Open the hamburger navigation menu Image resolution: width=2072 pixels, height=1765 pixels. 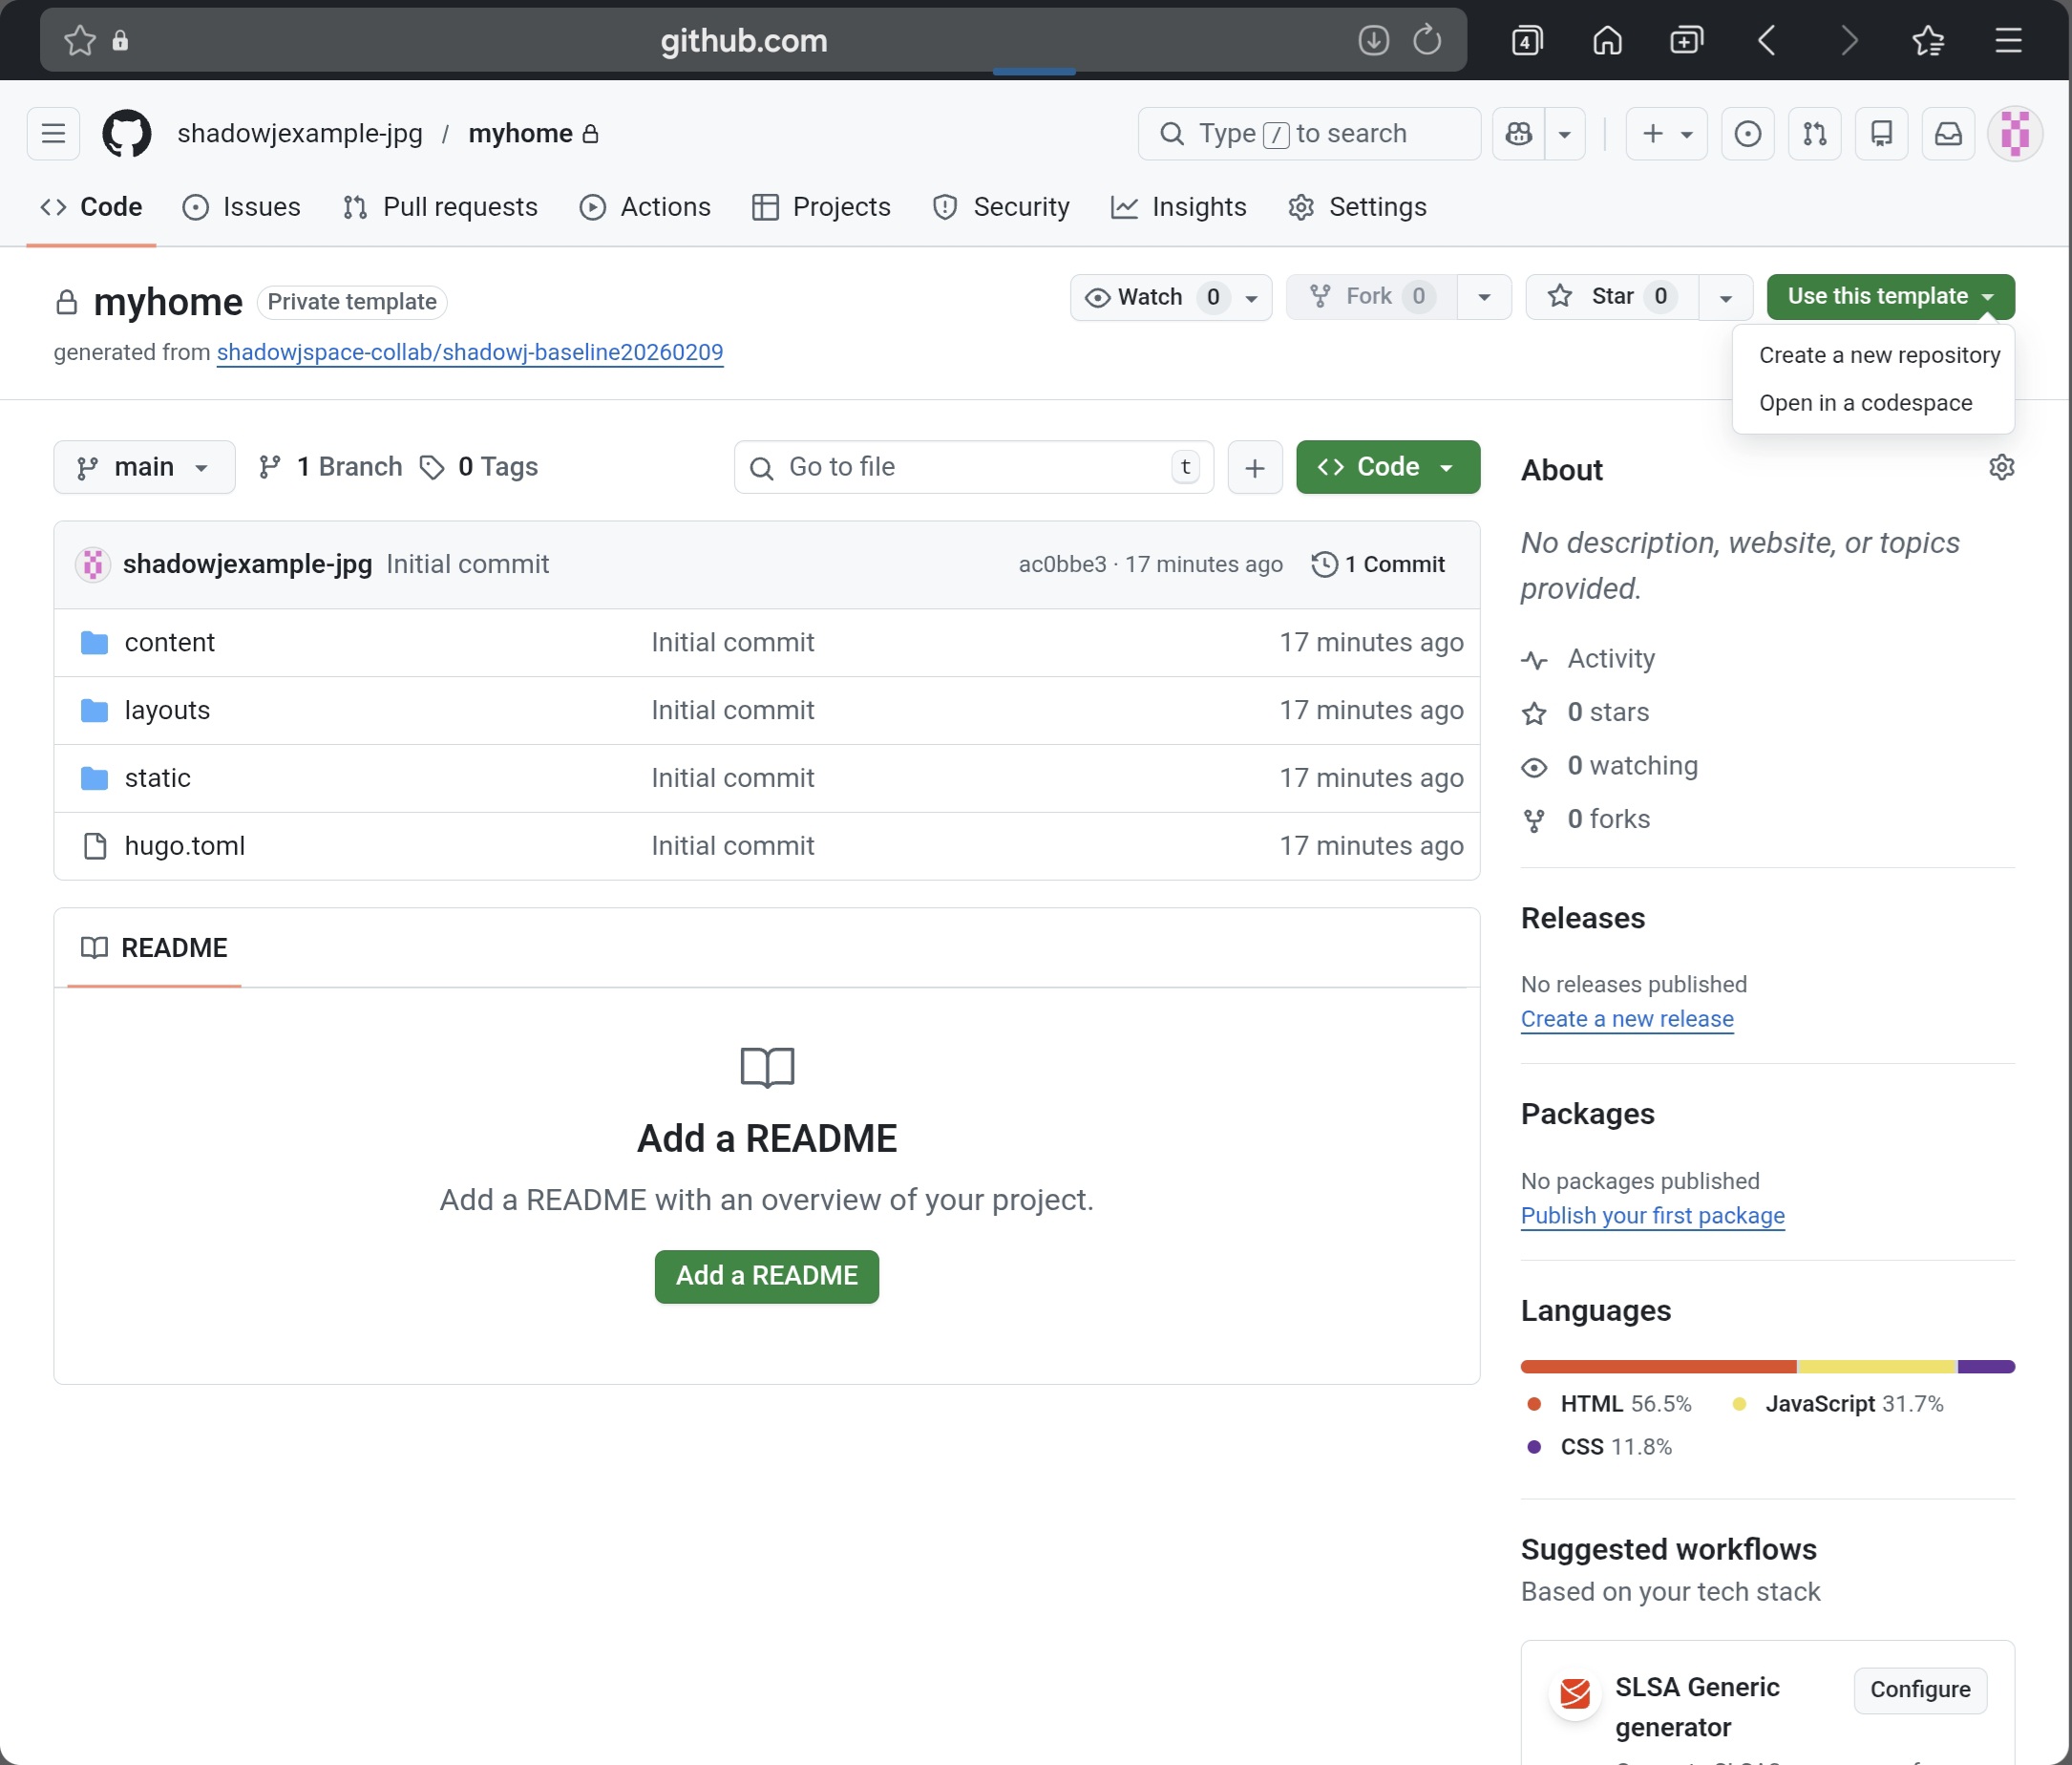click(53, 133)
